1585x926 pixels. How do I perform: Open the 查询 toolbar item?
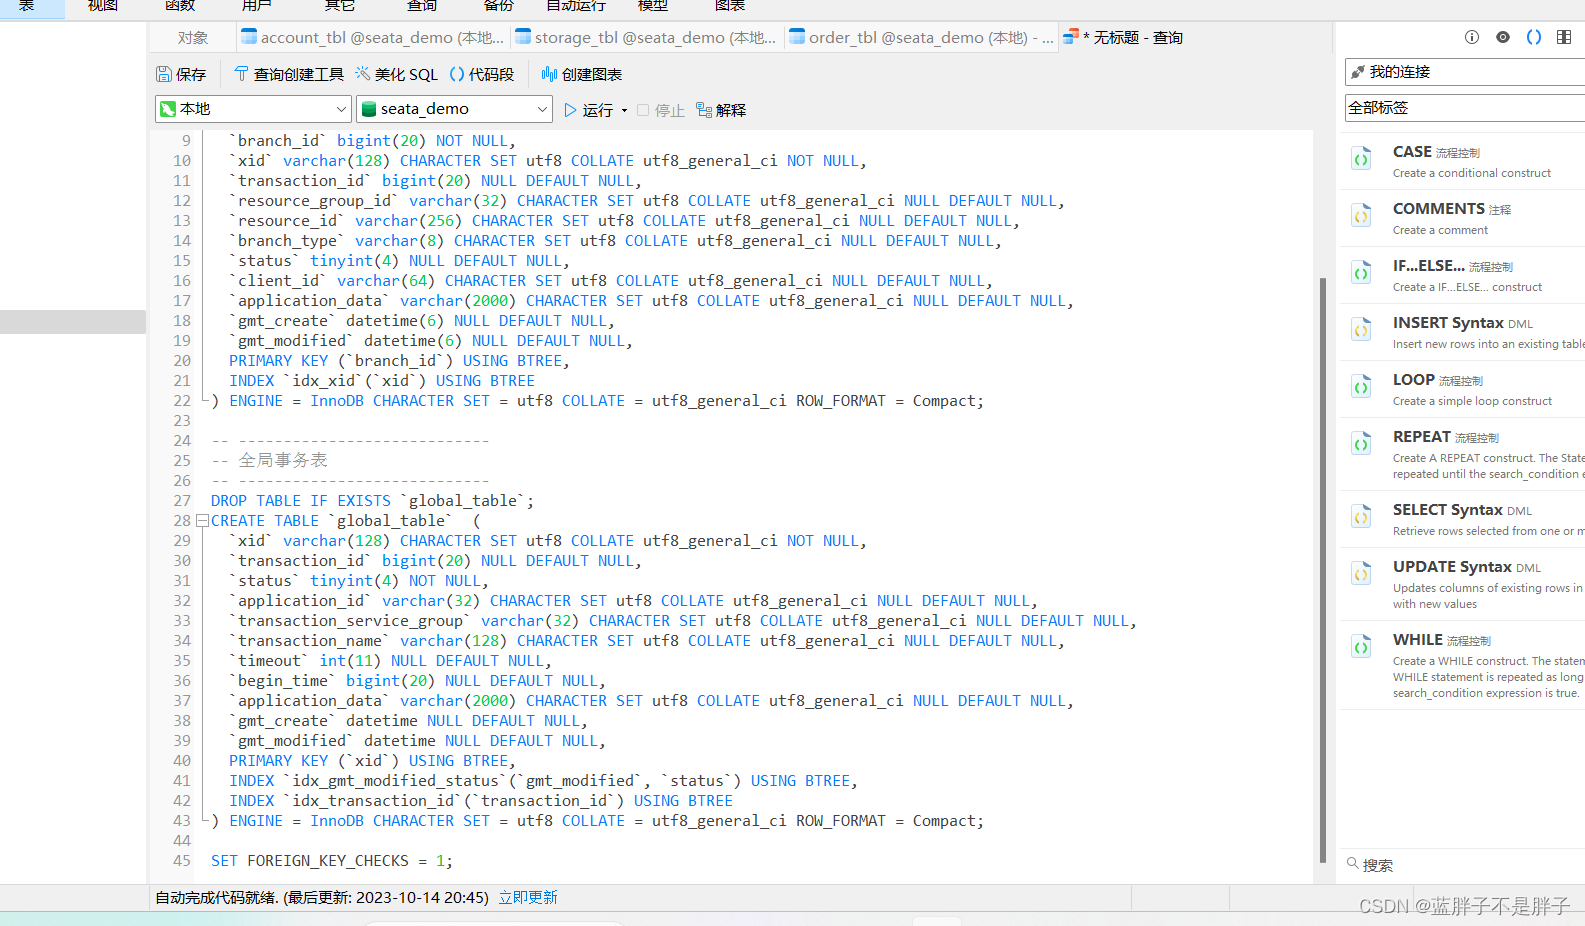tap(422, 6)
